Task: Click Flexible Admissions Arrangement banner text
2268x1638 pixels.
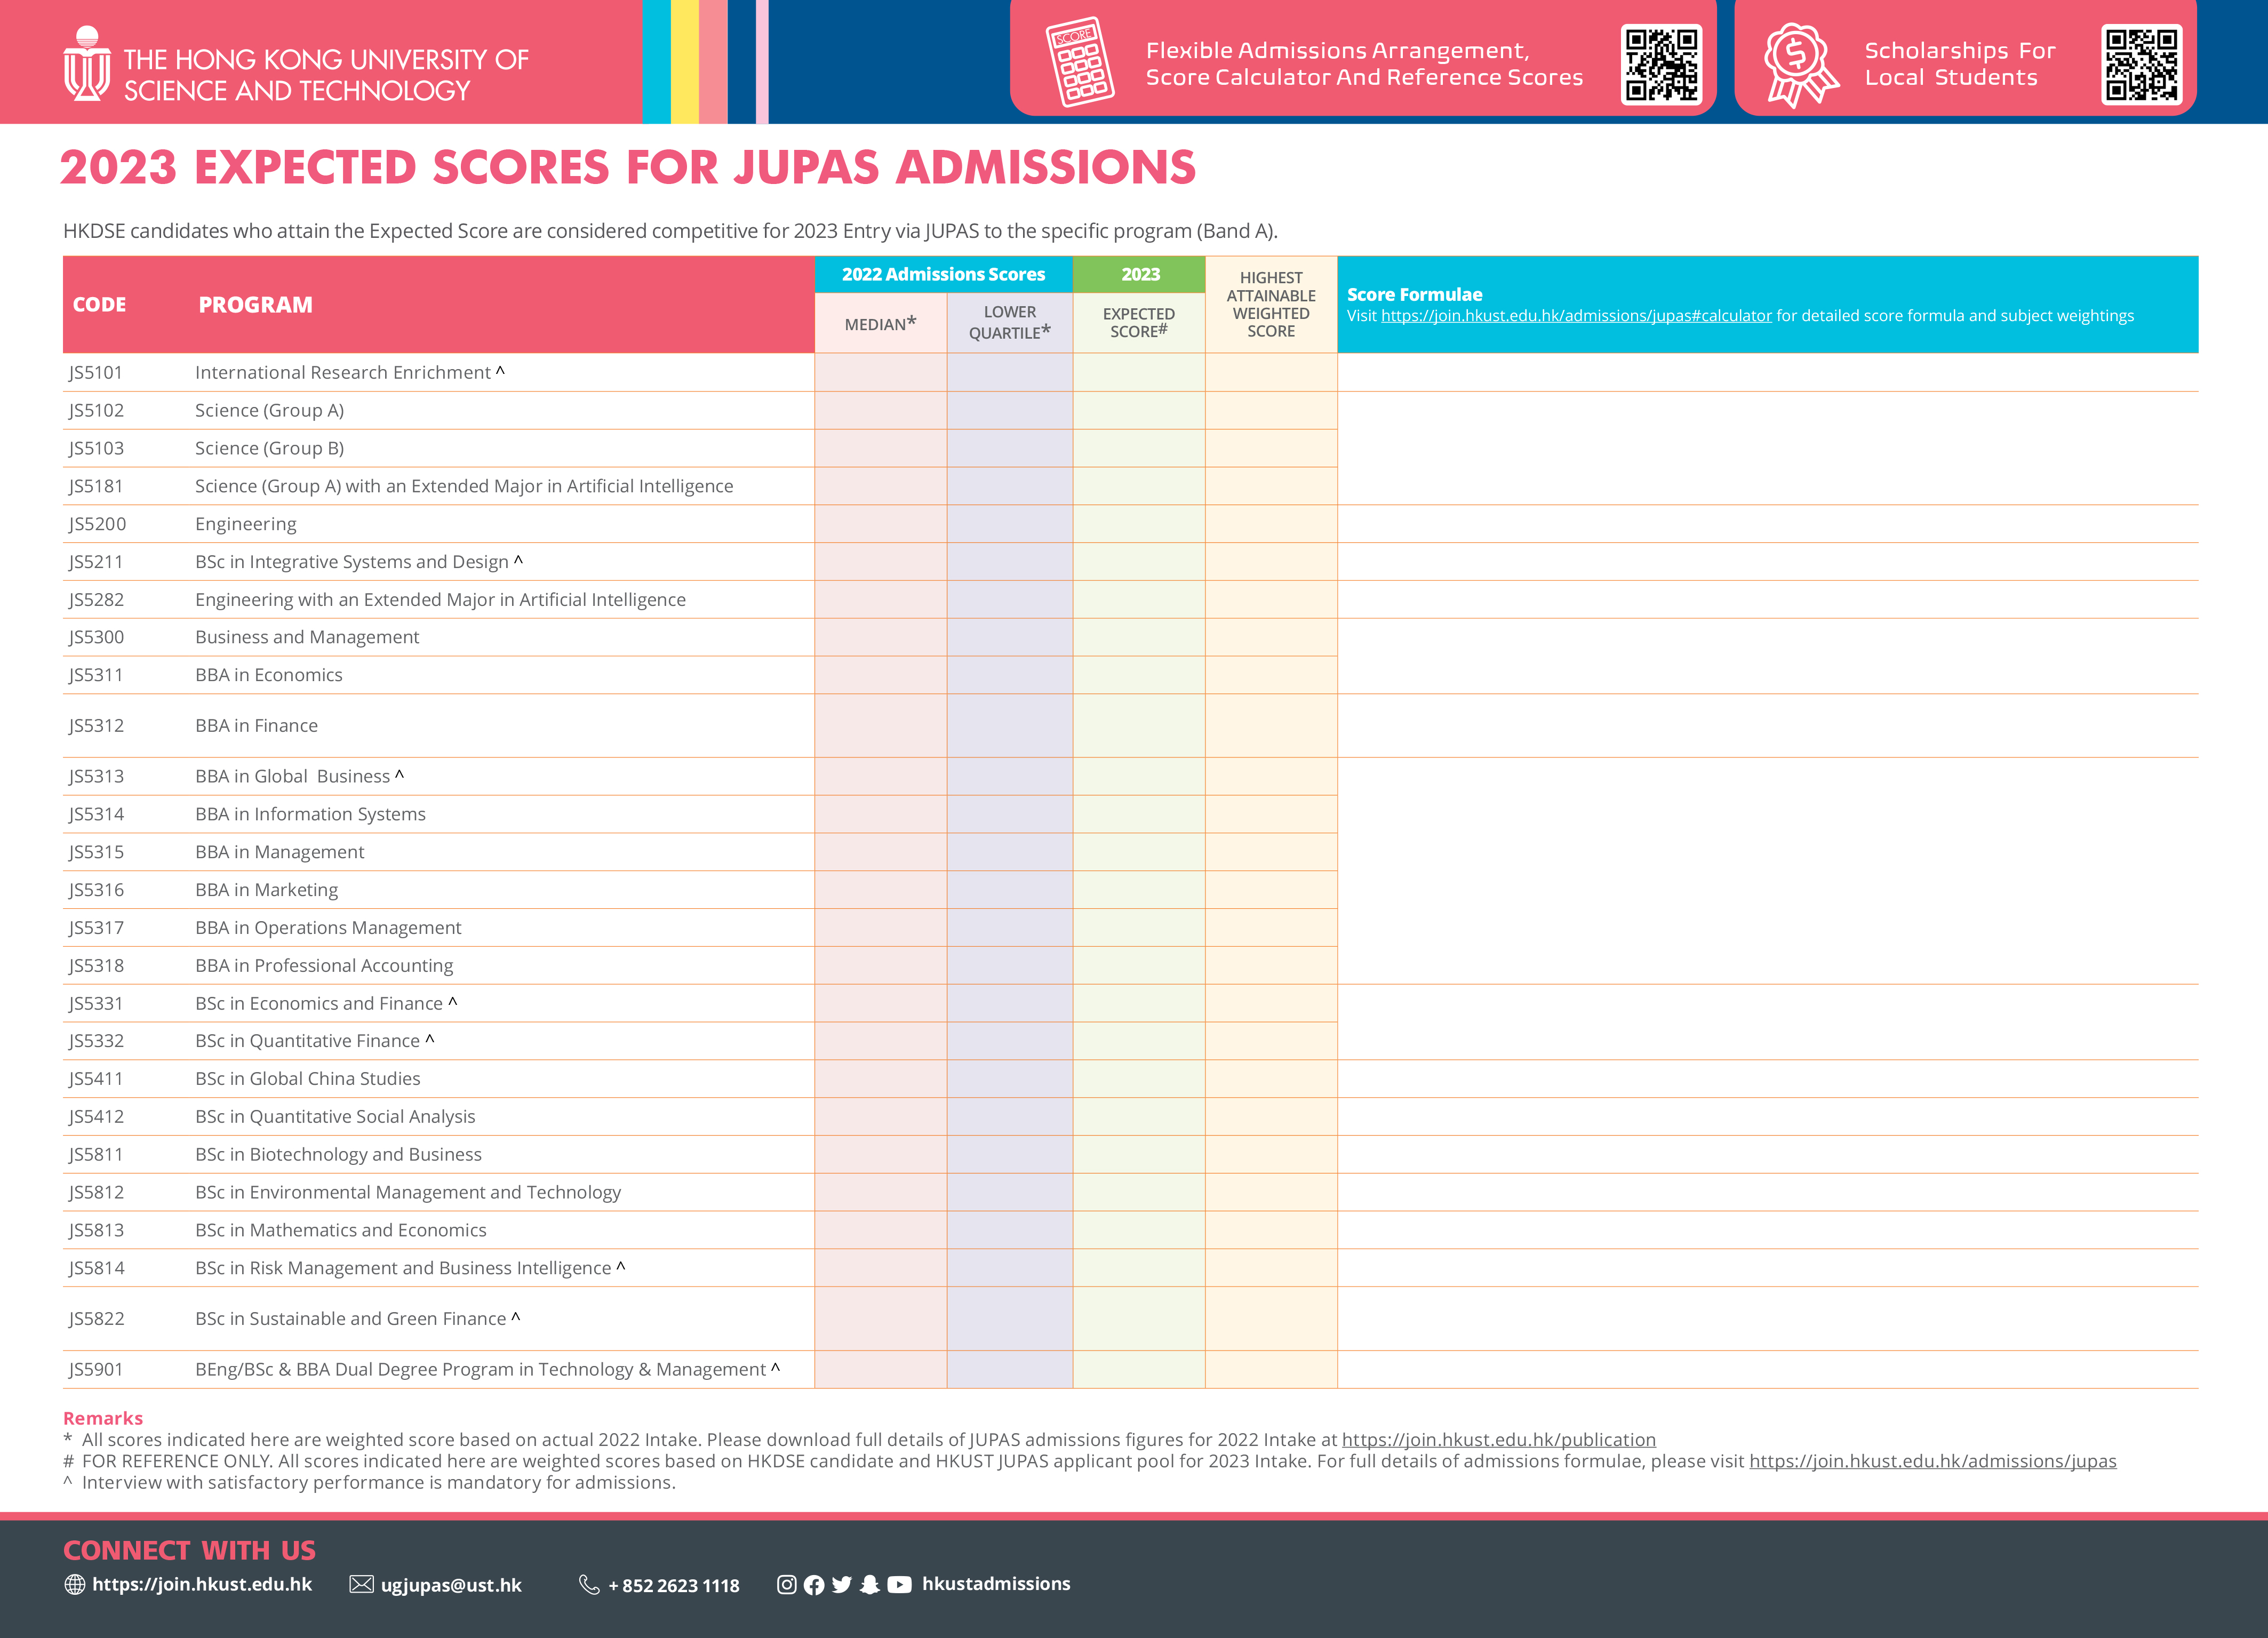Action: click(x=1364, y=64)
